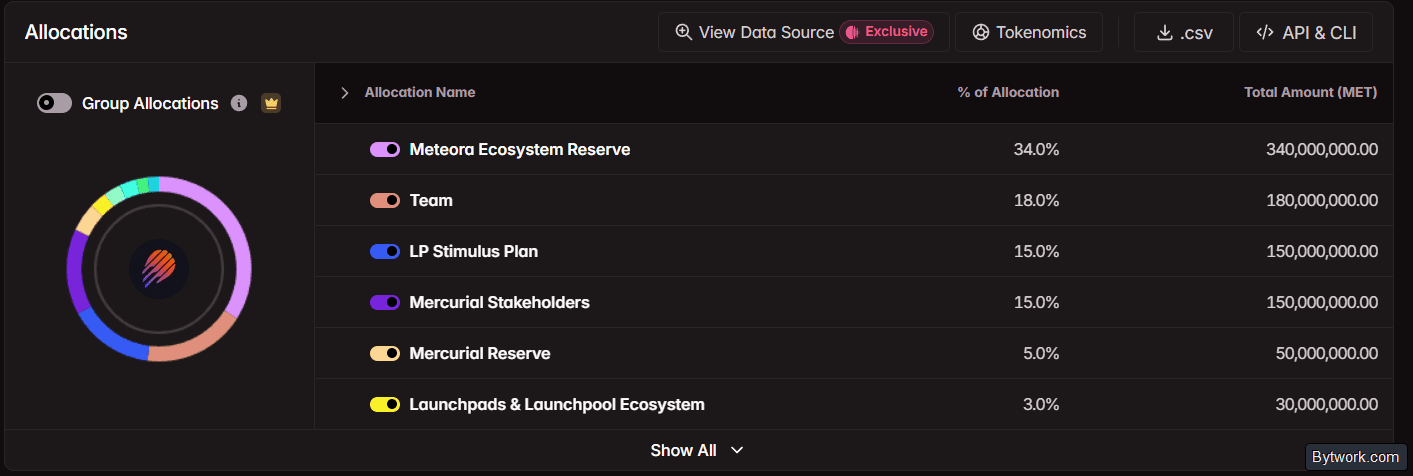Expand the full list with Show All
The width and height of the screenshot is (1413, 476).
(697, 450)
